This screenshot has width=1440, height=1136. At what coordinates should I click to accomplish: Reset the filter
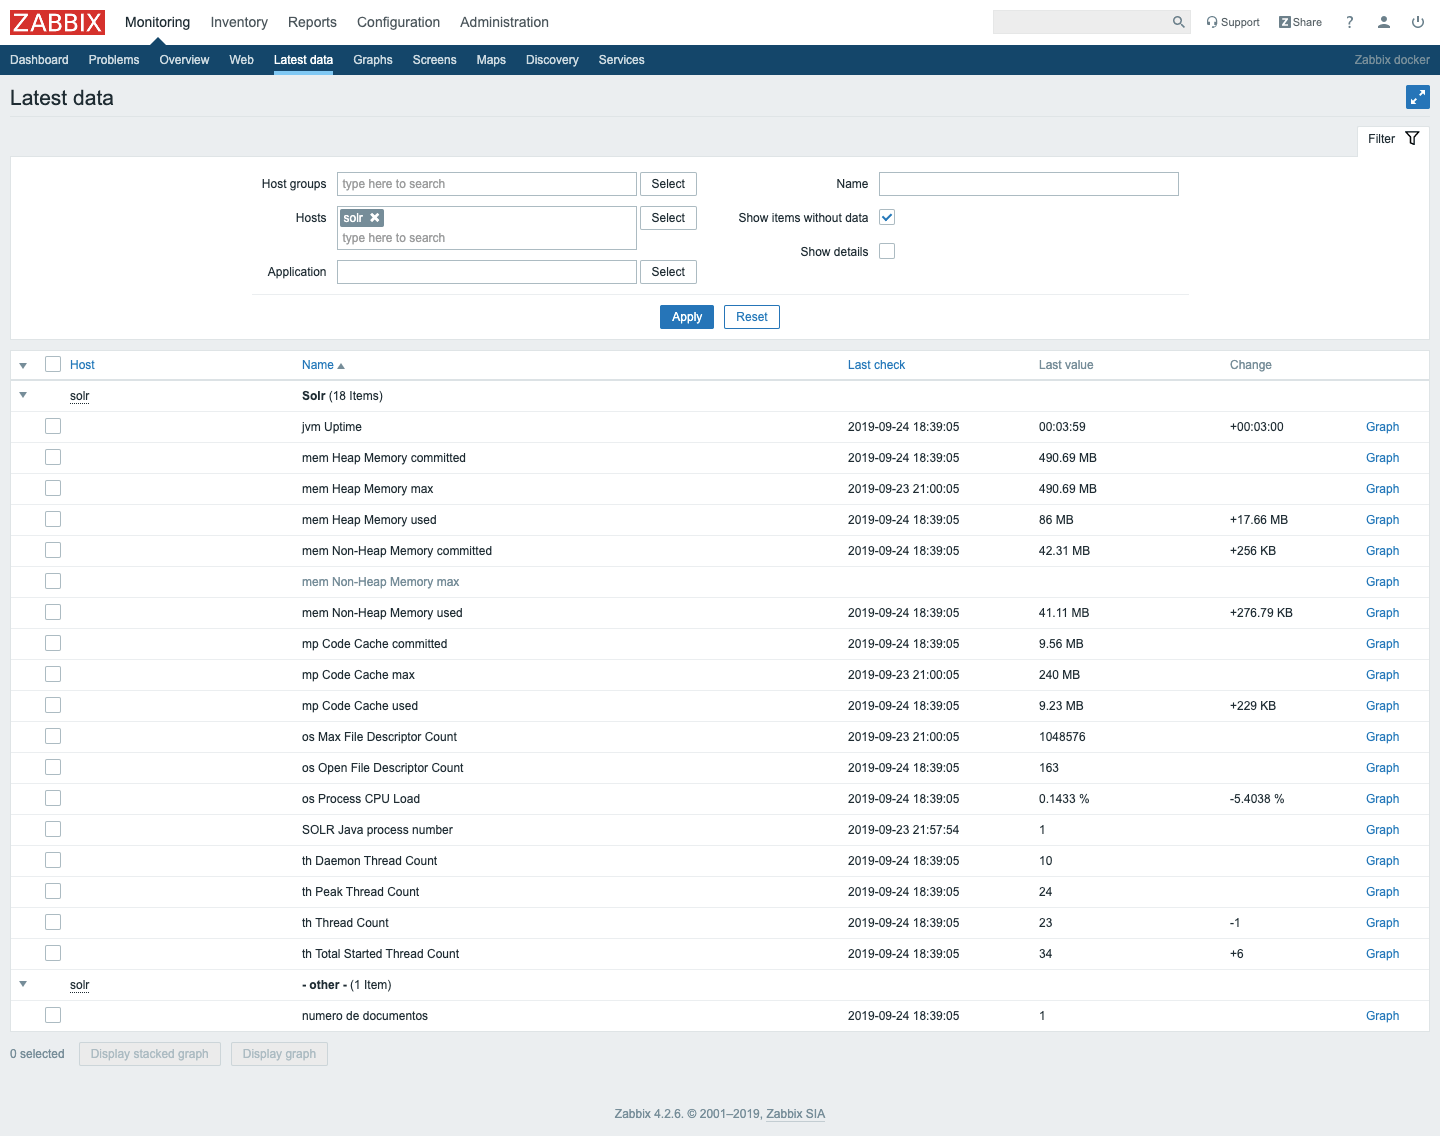pyautogui.click(x=752, y=317)
